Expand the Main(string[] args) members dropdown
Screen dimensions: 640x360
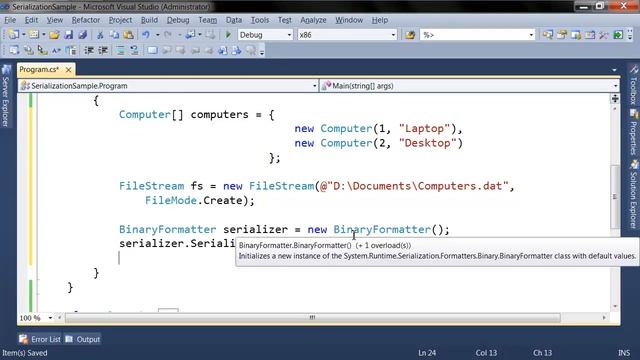pos(616,86)
